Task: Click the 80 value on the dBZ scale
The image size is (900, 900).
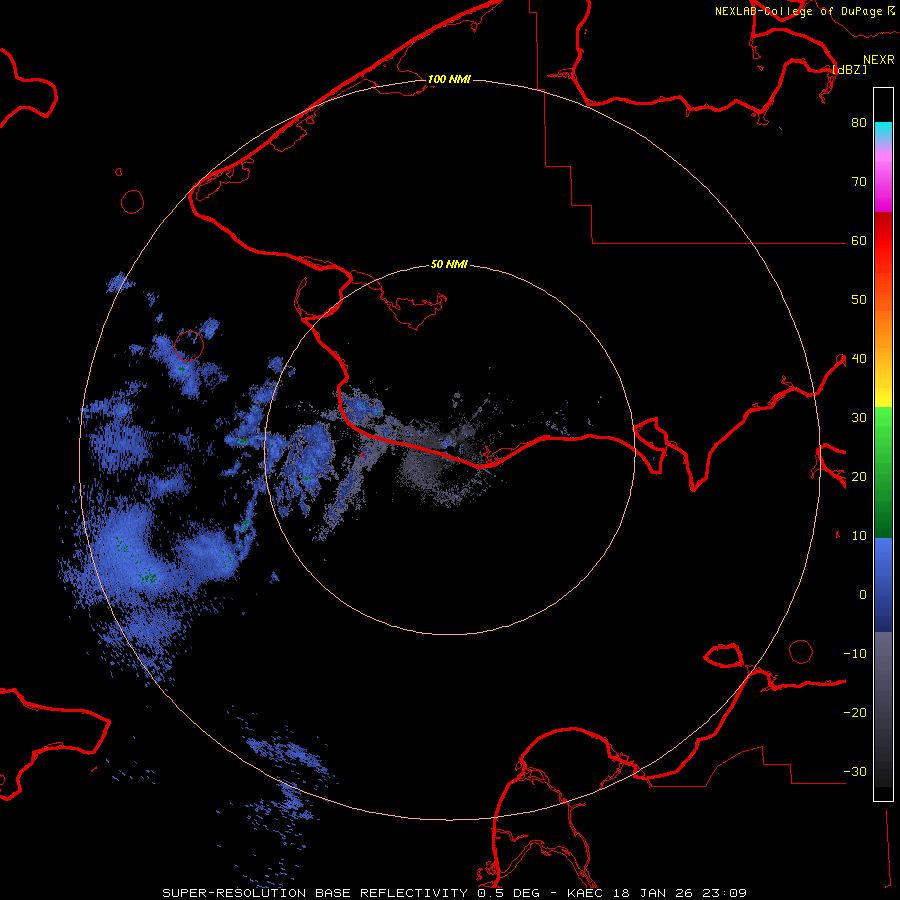Action: click(859, 123)
